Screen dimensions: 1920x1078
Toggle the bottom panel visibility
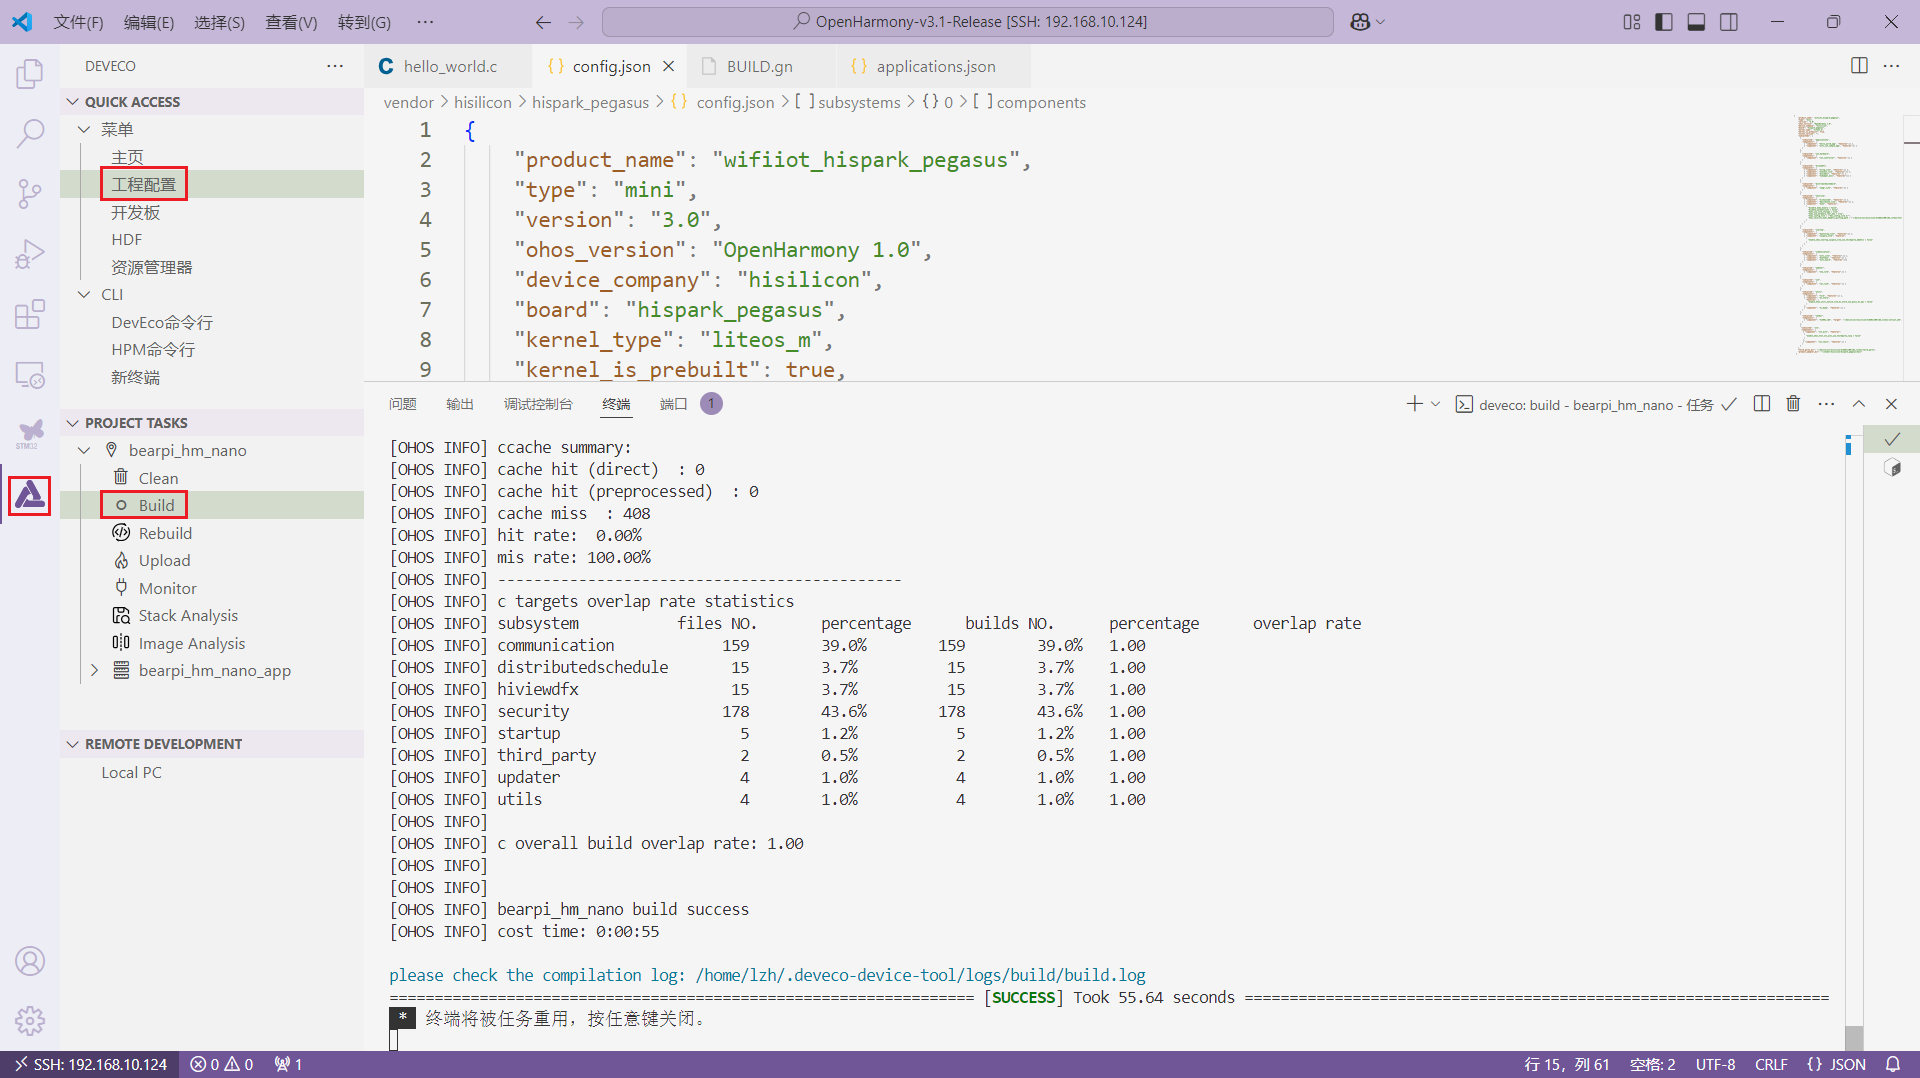1696,22
